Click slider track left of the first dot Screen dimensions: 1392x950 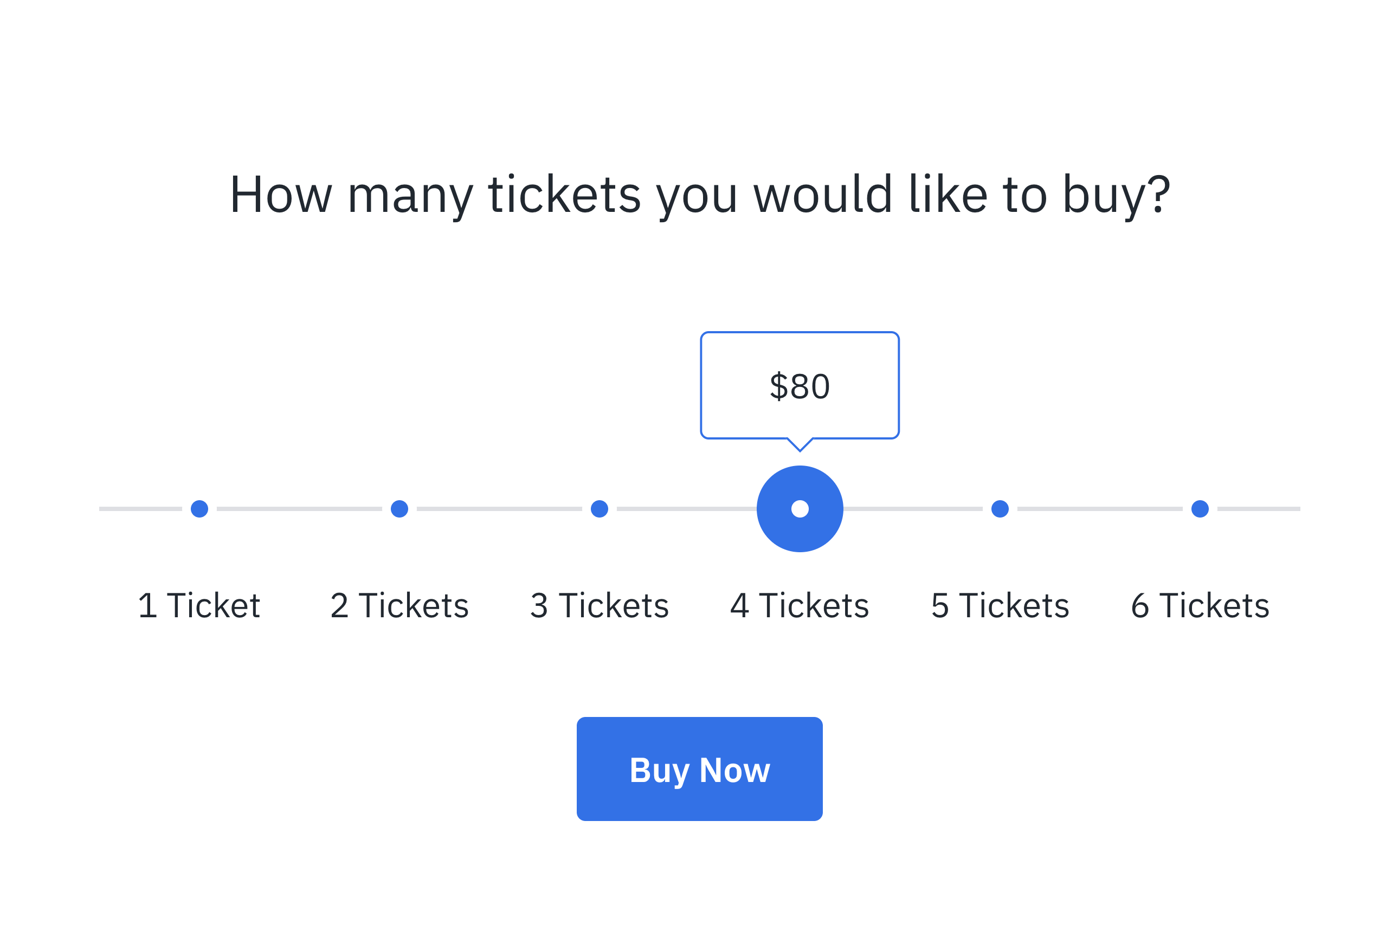140,509
